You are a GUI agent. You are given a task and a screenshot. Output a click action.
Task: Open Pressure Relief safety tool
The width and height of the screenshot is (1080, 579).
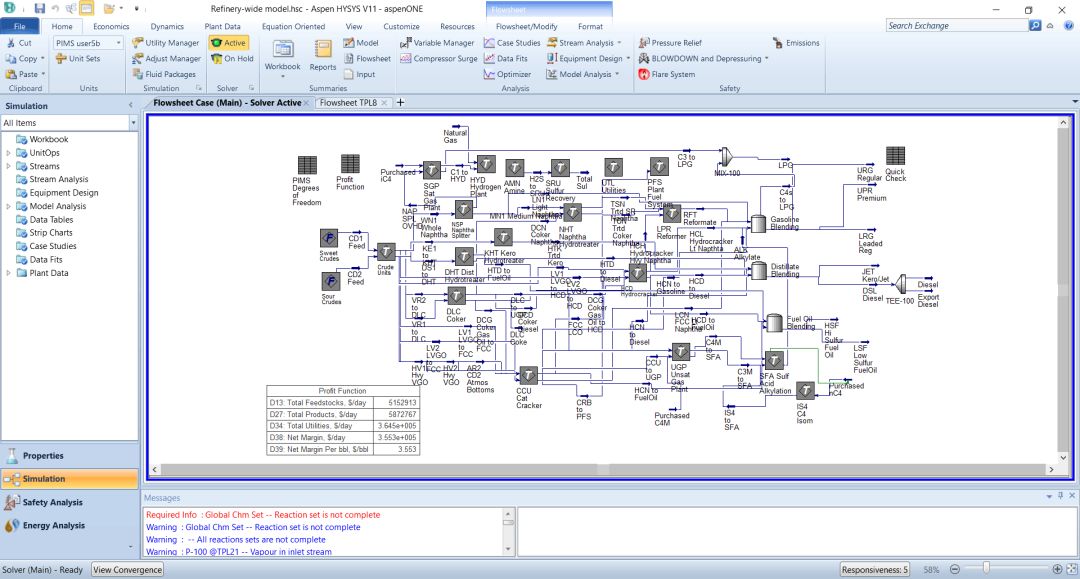coord(670,43)
